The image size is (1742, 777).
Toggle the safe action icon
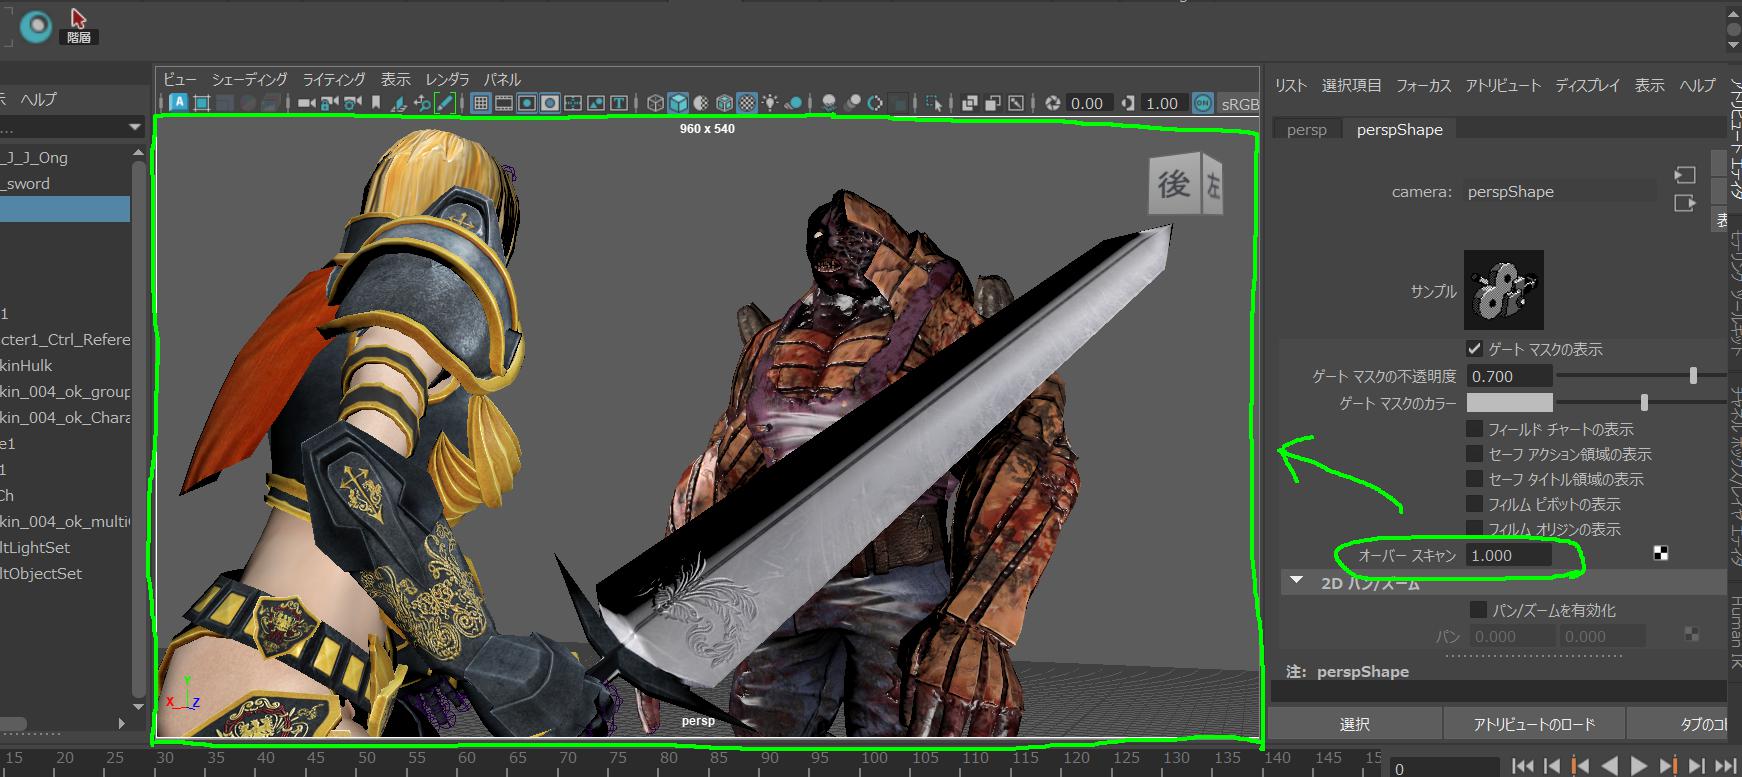596,103
